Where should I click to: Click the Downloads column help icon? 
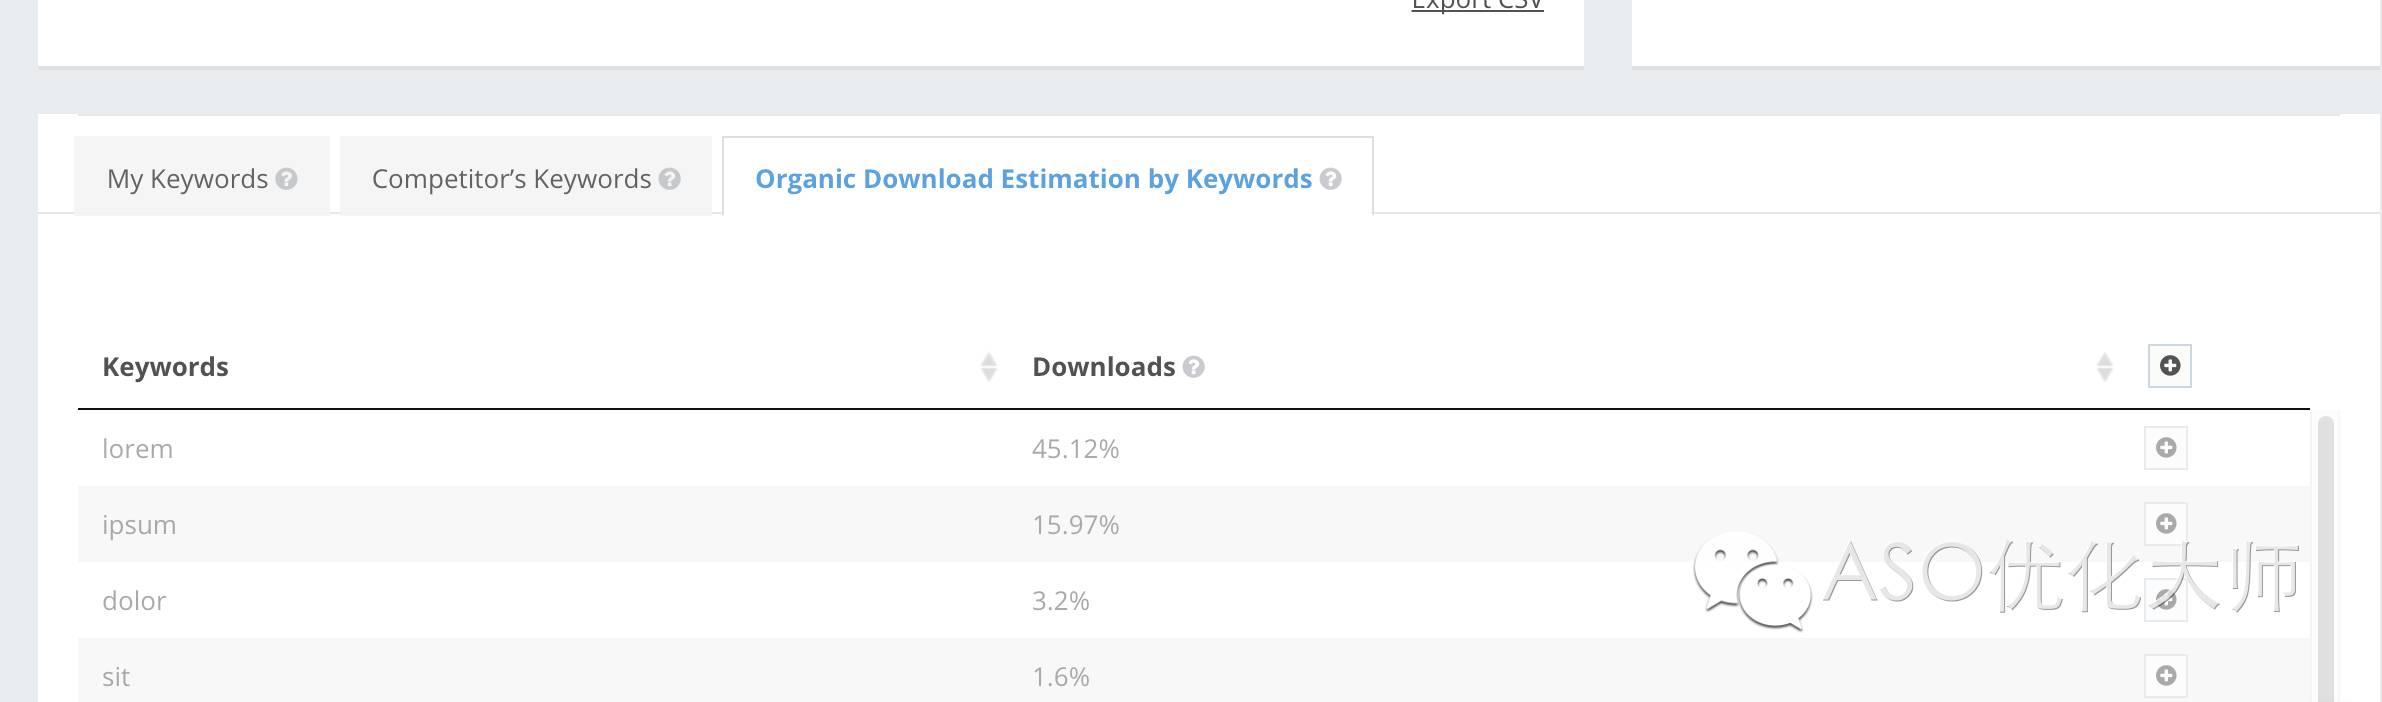click(x=1193, y=367)
